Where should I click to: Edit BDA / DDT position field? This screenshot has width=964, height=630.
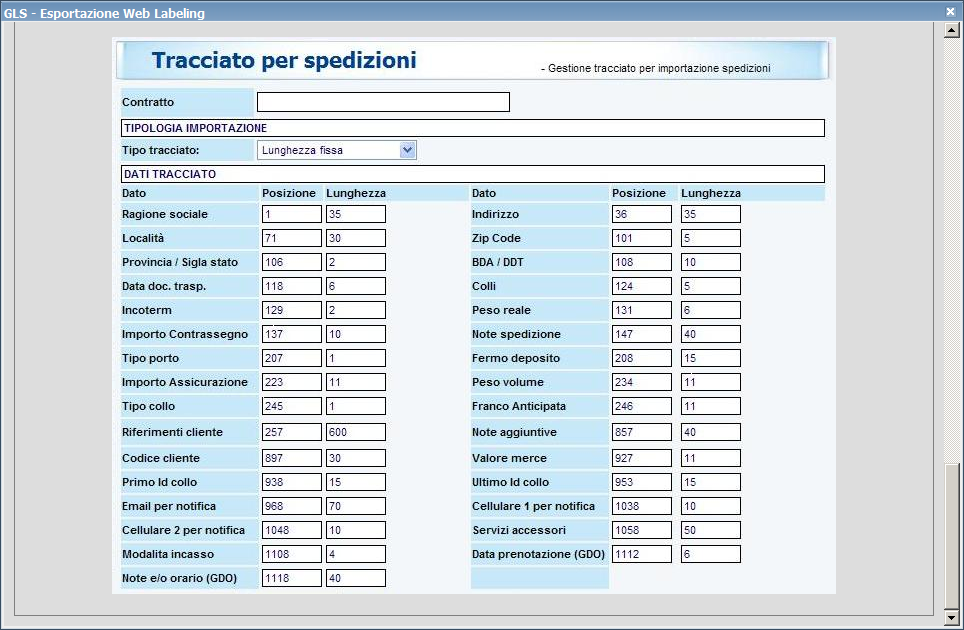point(642,262)
